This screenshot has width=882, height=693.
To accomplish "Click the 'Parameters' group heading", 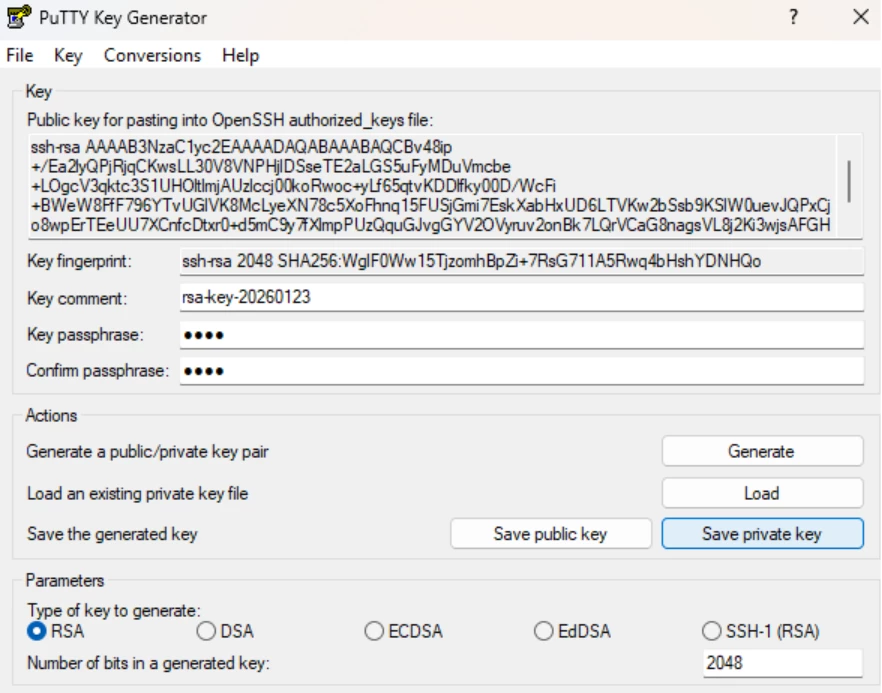I will click(x=65, y=580).
